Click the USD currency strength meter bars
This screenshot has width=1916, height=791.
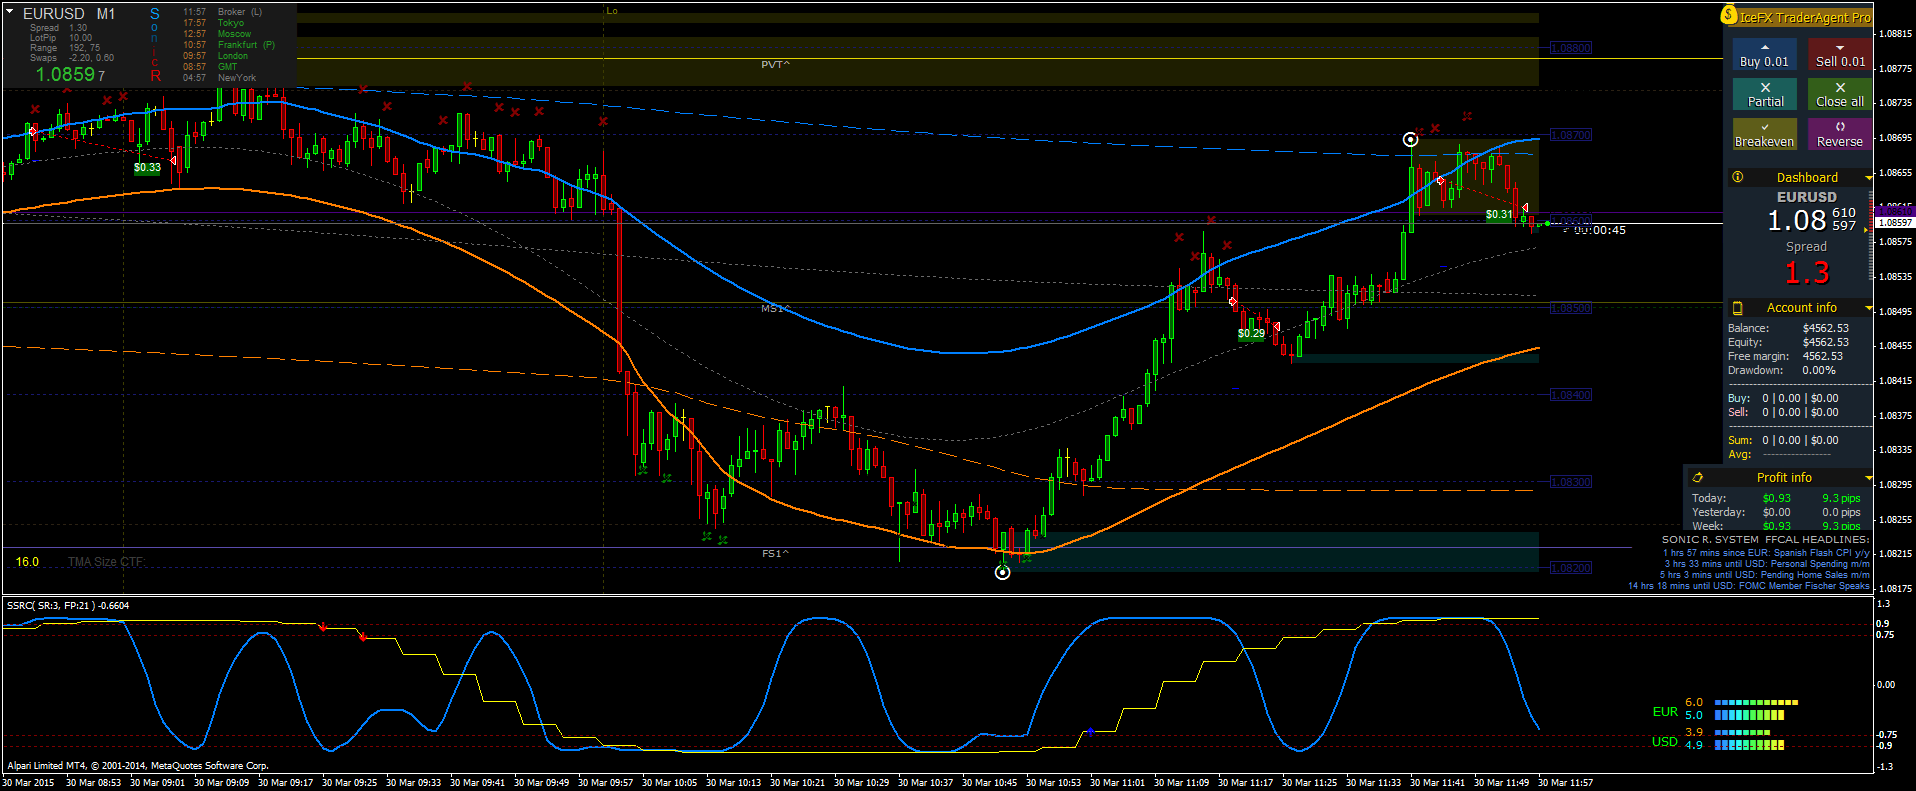pyautogui.click(x=1750, y=739)
